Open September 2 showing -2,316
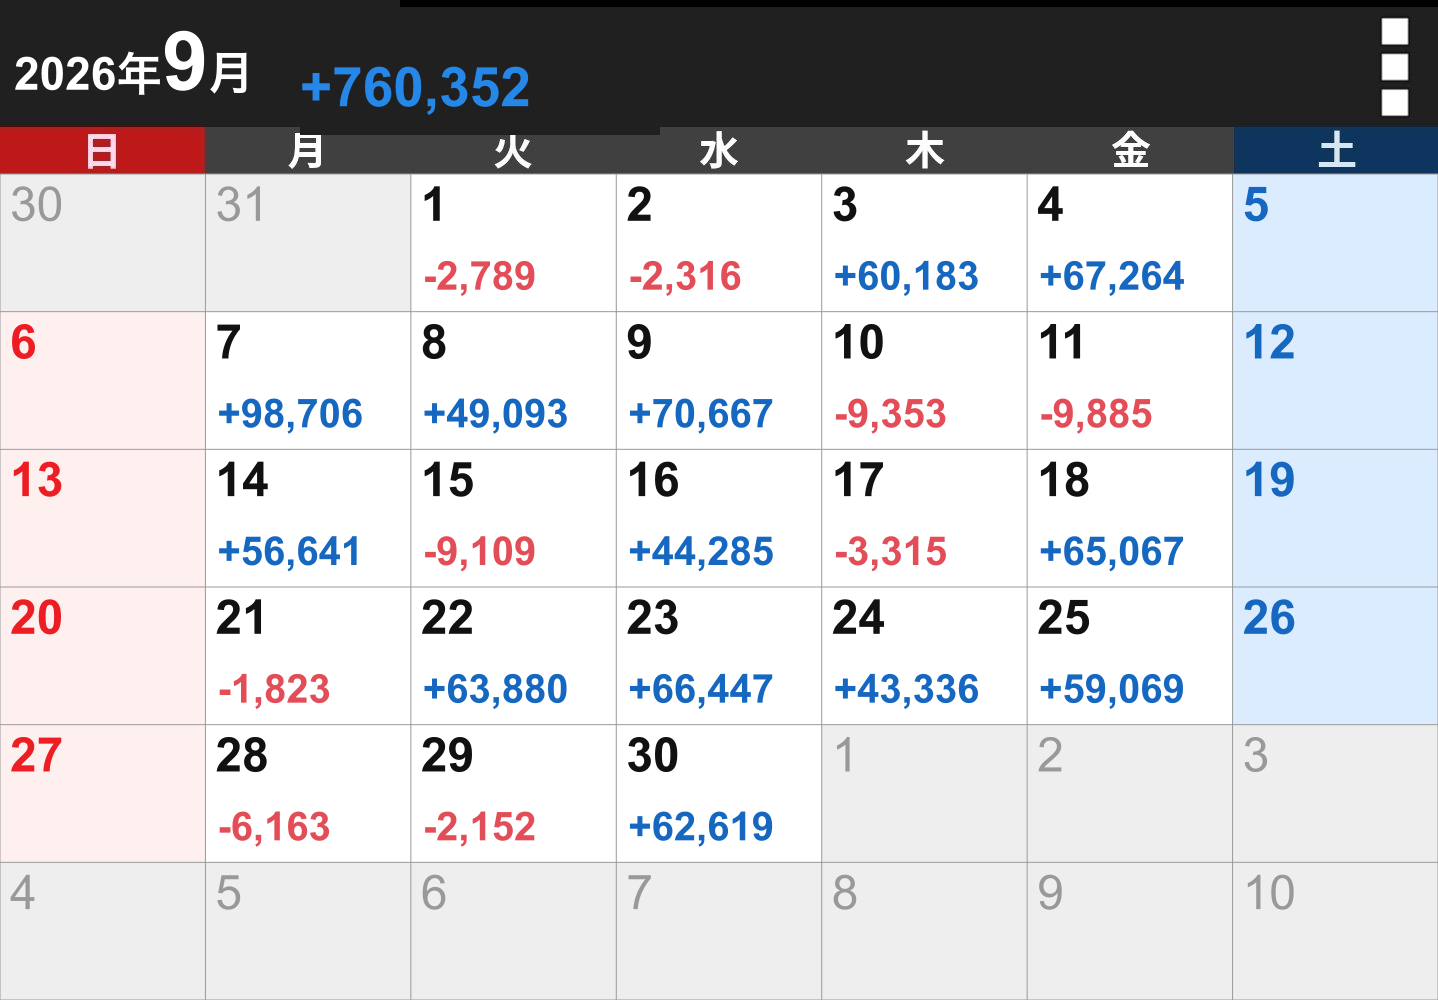The height and width of the screenshot is (1000, 1438). click(x=719, y=243)
